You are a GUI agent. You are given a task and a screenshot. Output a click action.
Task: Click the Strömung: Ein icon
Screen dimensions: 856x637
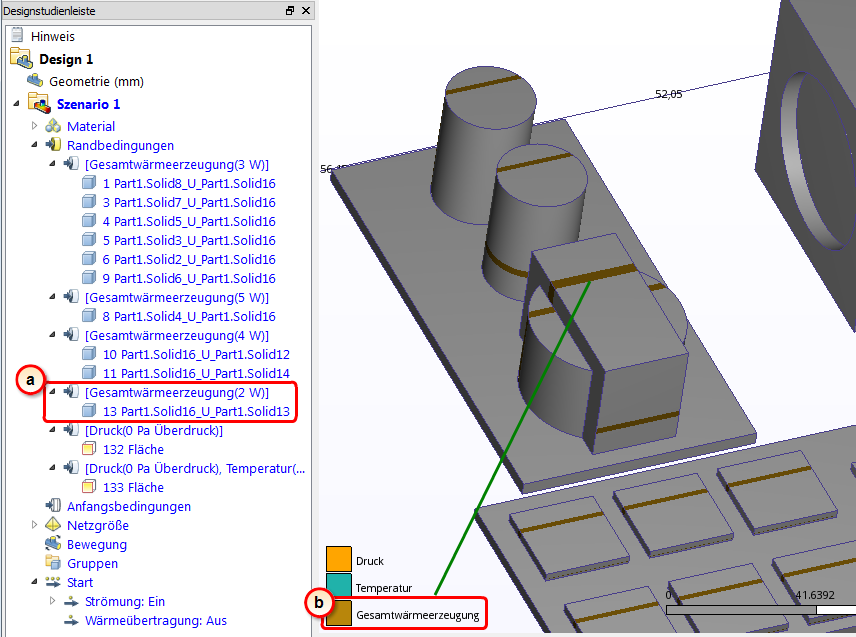[71, 601]
